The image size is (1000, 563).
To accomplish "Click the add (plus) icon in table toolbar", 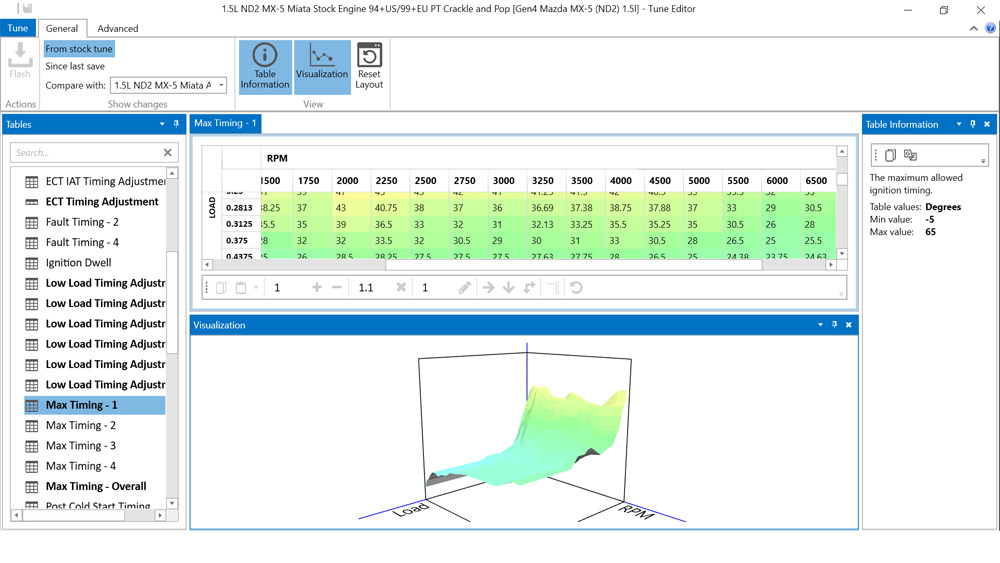I will (x=317, y=288).
